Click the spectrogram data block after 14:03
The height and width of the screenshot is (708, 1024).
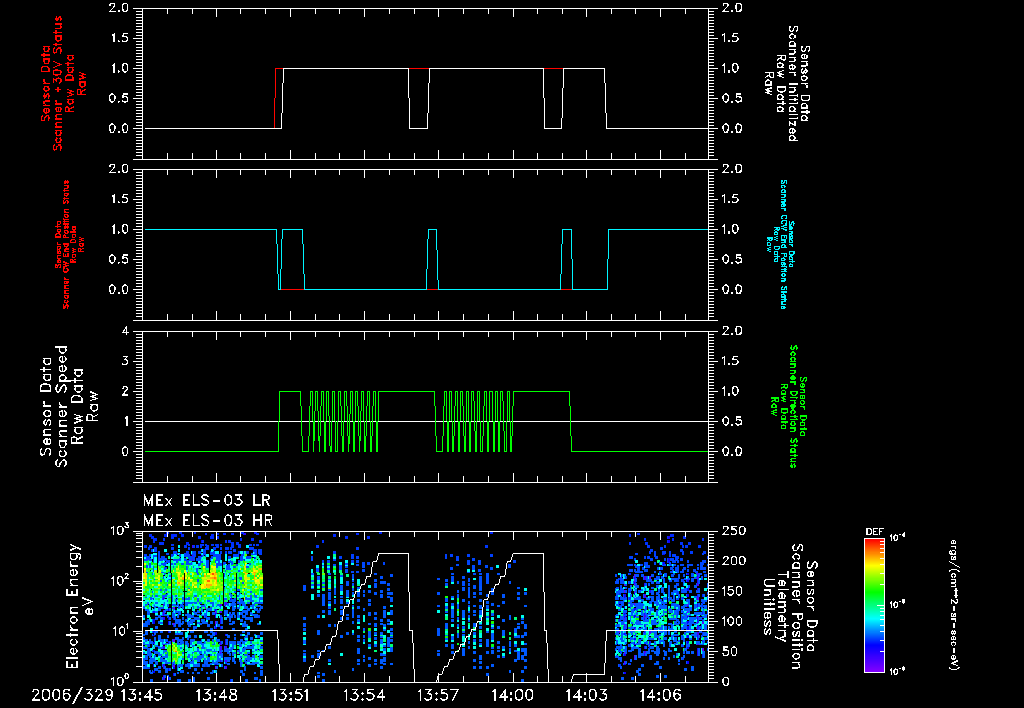[x=661, y=606]
